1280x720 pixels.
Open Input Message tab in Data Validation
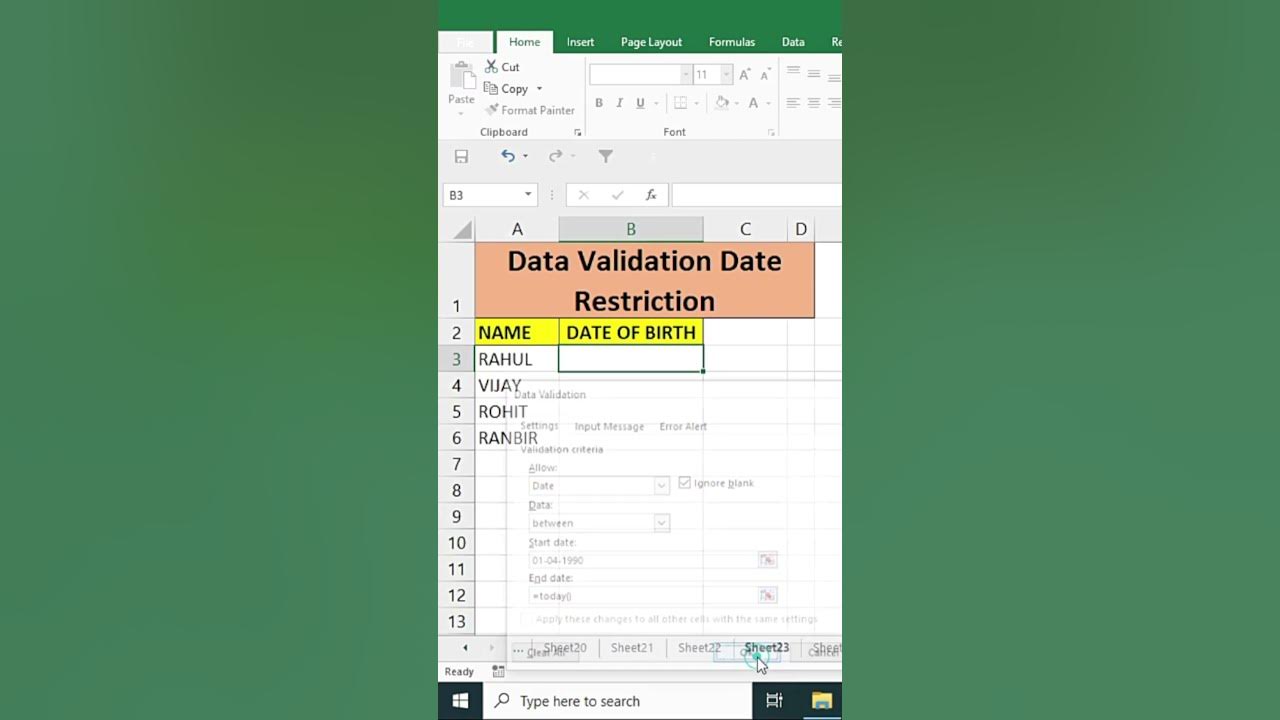(x=609, y=426)
